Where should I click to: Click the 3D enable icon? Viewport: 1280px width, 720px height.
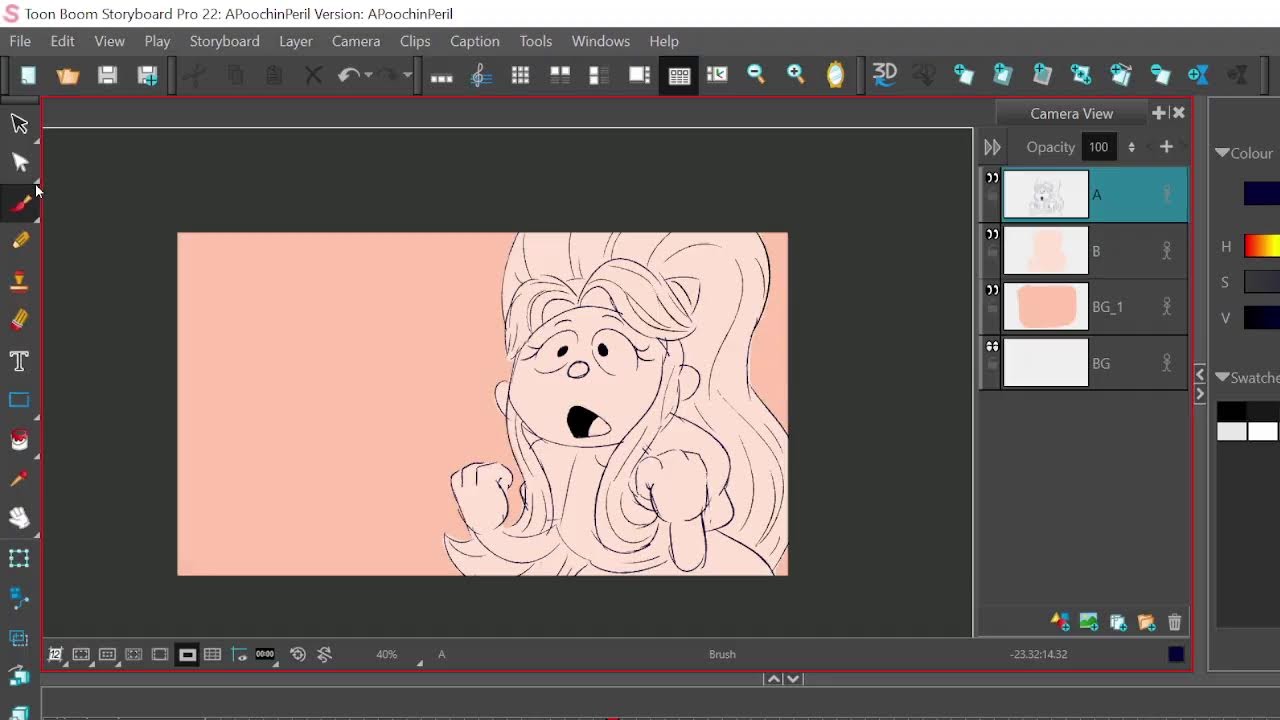[885, 75]
